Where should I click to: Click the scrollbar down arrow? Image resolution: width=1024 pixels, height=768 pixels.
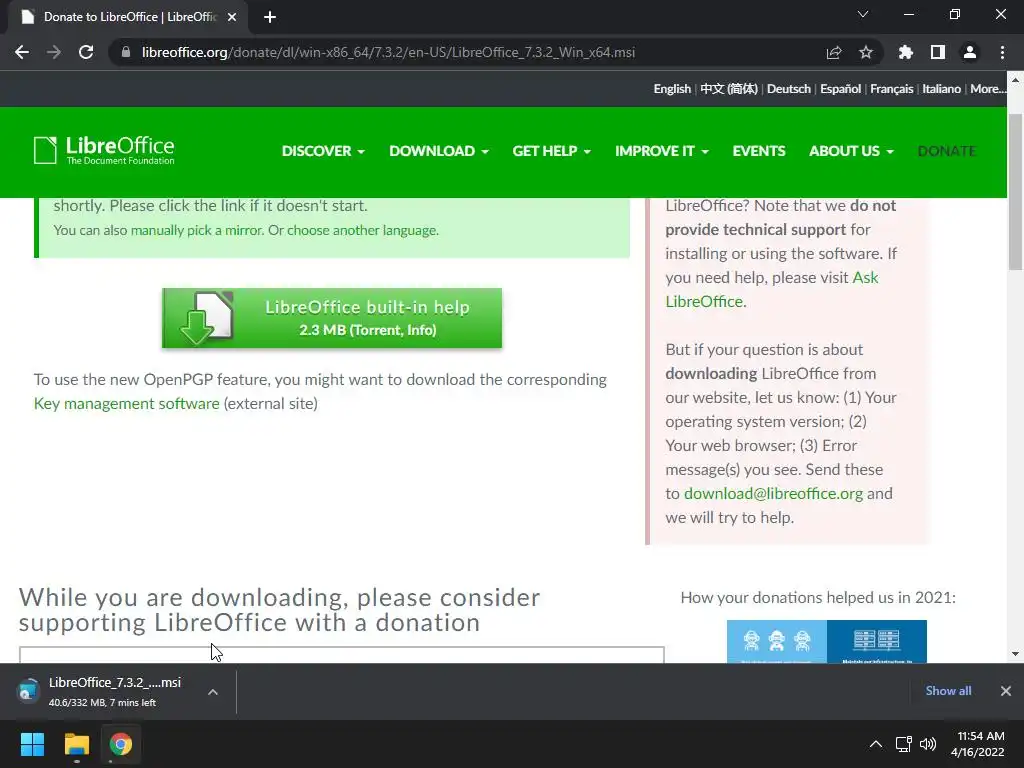pos(1015,654)
